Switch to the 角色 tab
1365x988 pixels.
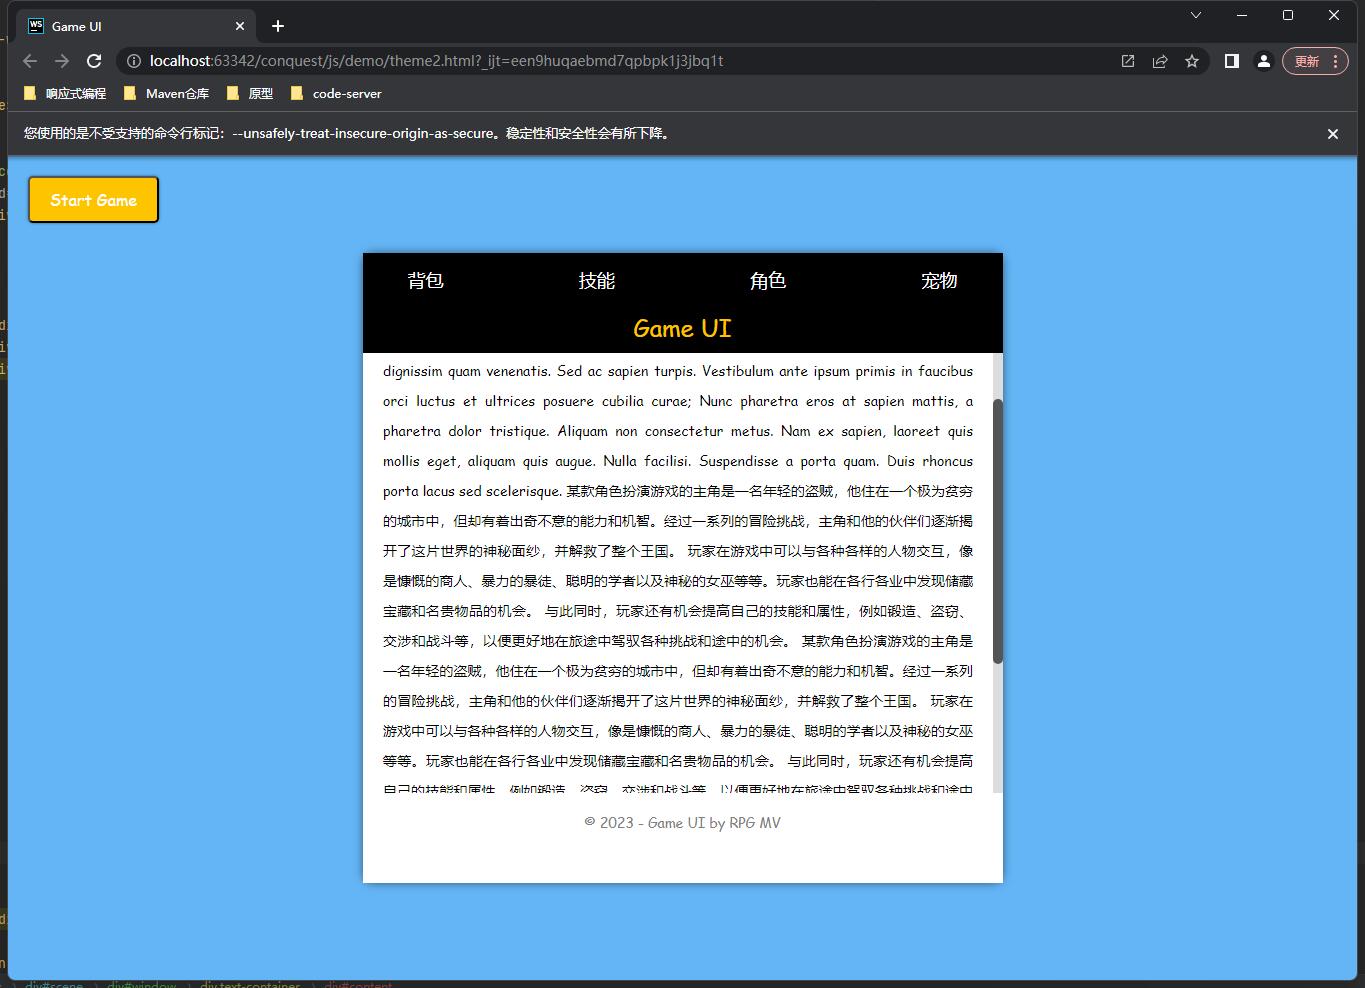point(768,281)
